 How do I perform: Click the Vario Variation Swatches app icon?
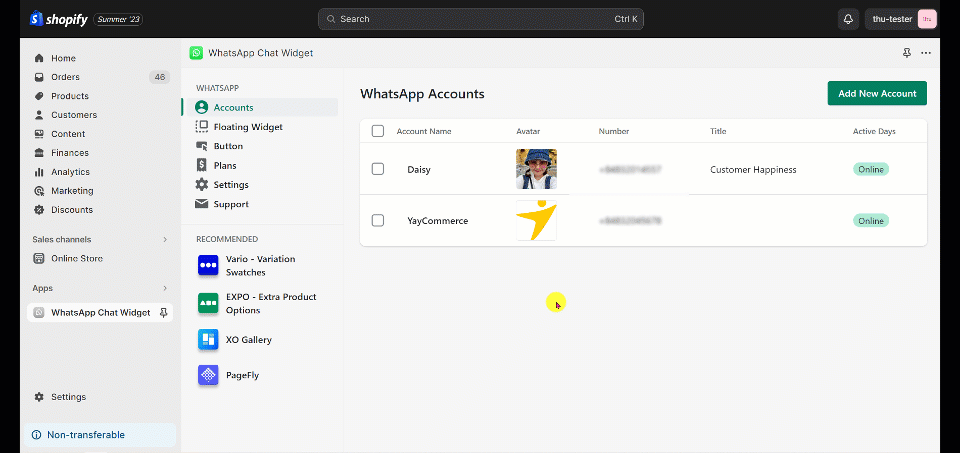click(x=208, y=266)
